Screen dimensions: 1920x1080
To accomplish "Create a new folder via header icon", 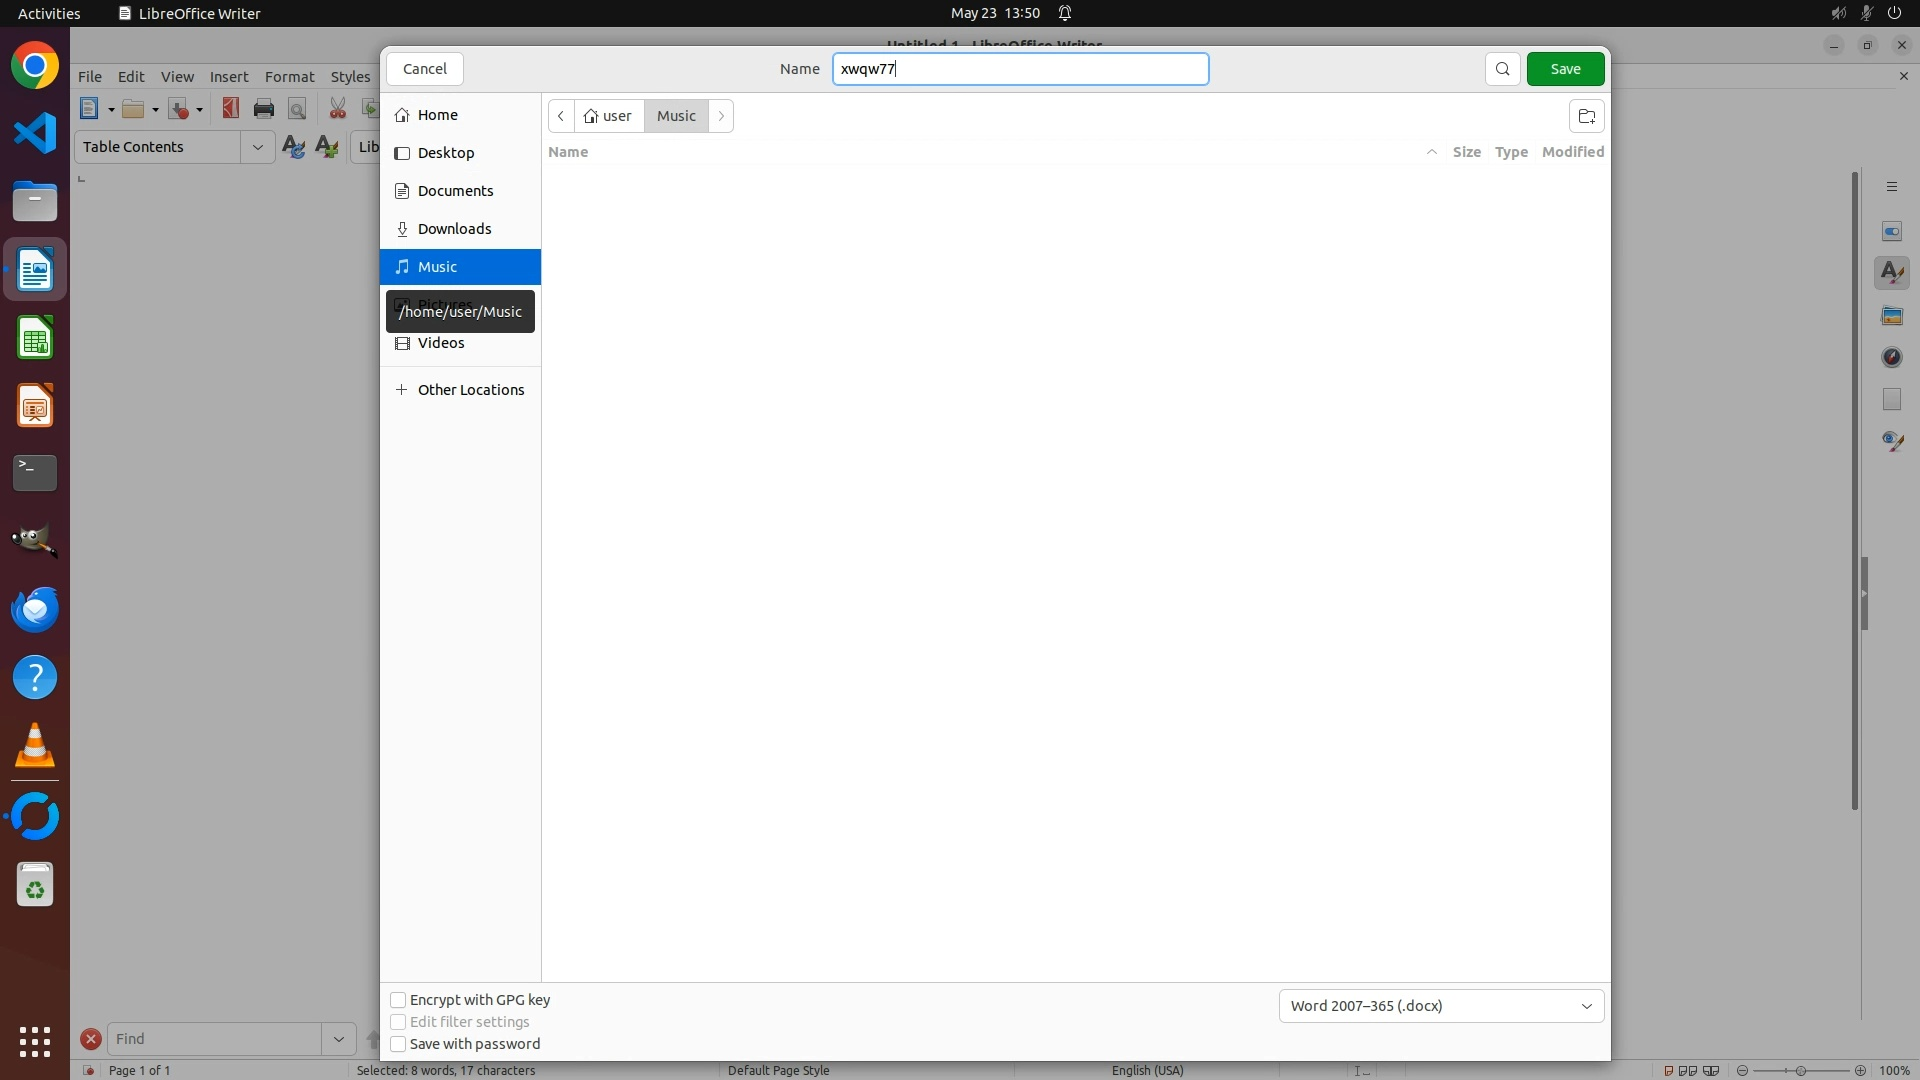I will tap(1586, 116).
